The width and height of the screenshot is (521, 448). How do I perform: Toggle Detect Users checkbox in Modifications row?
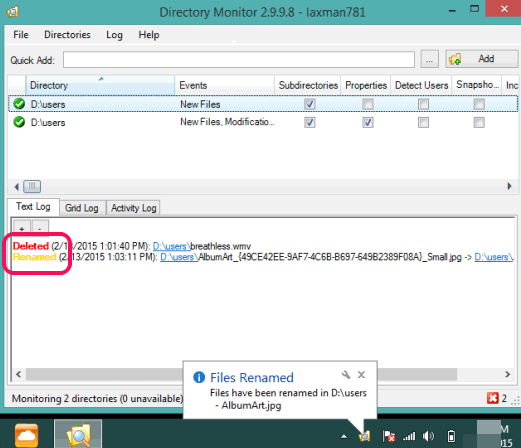pos(423,122)
